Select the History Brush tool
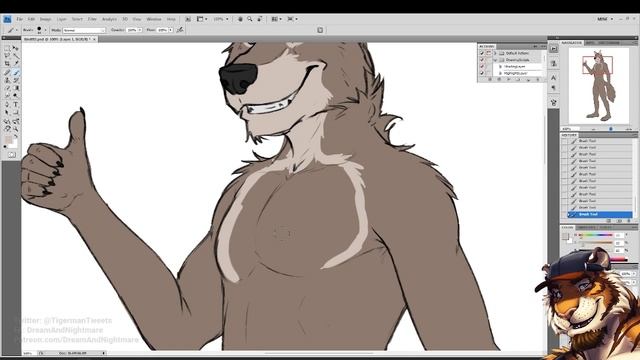This screenshot has width=640, height=360. (16, 80)
